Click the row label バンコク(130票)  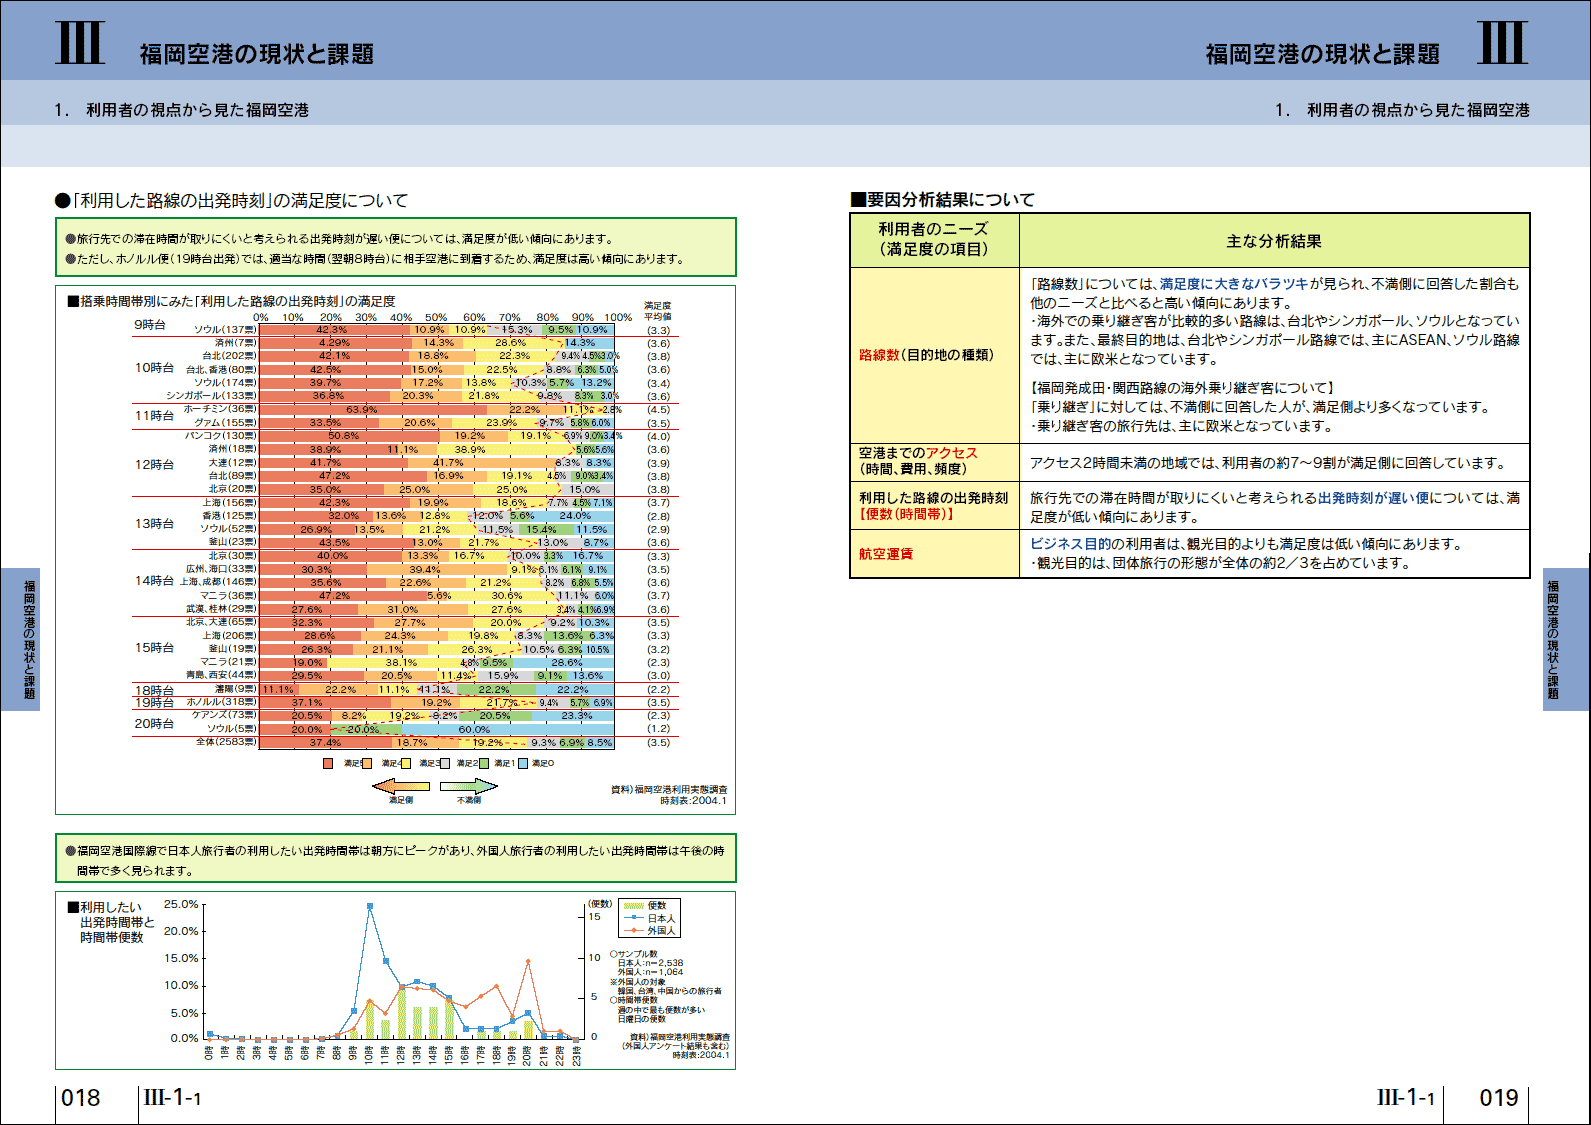(x=220, y=436)
